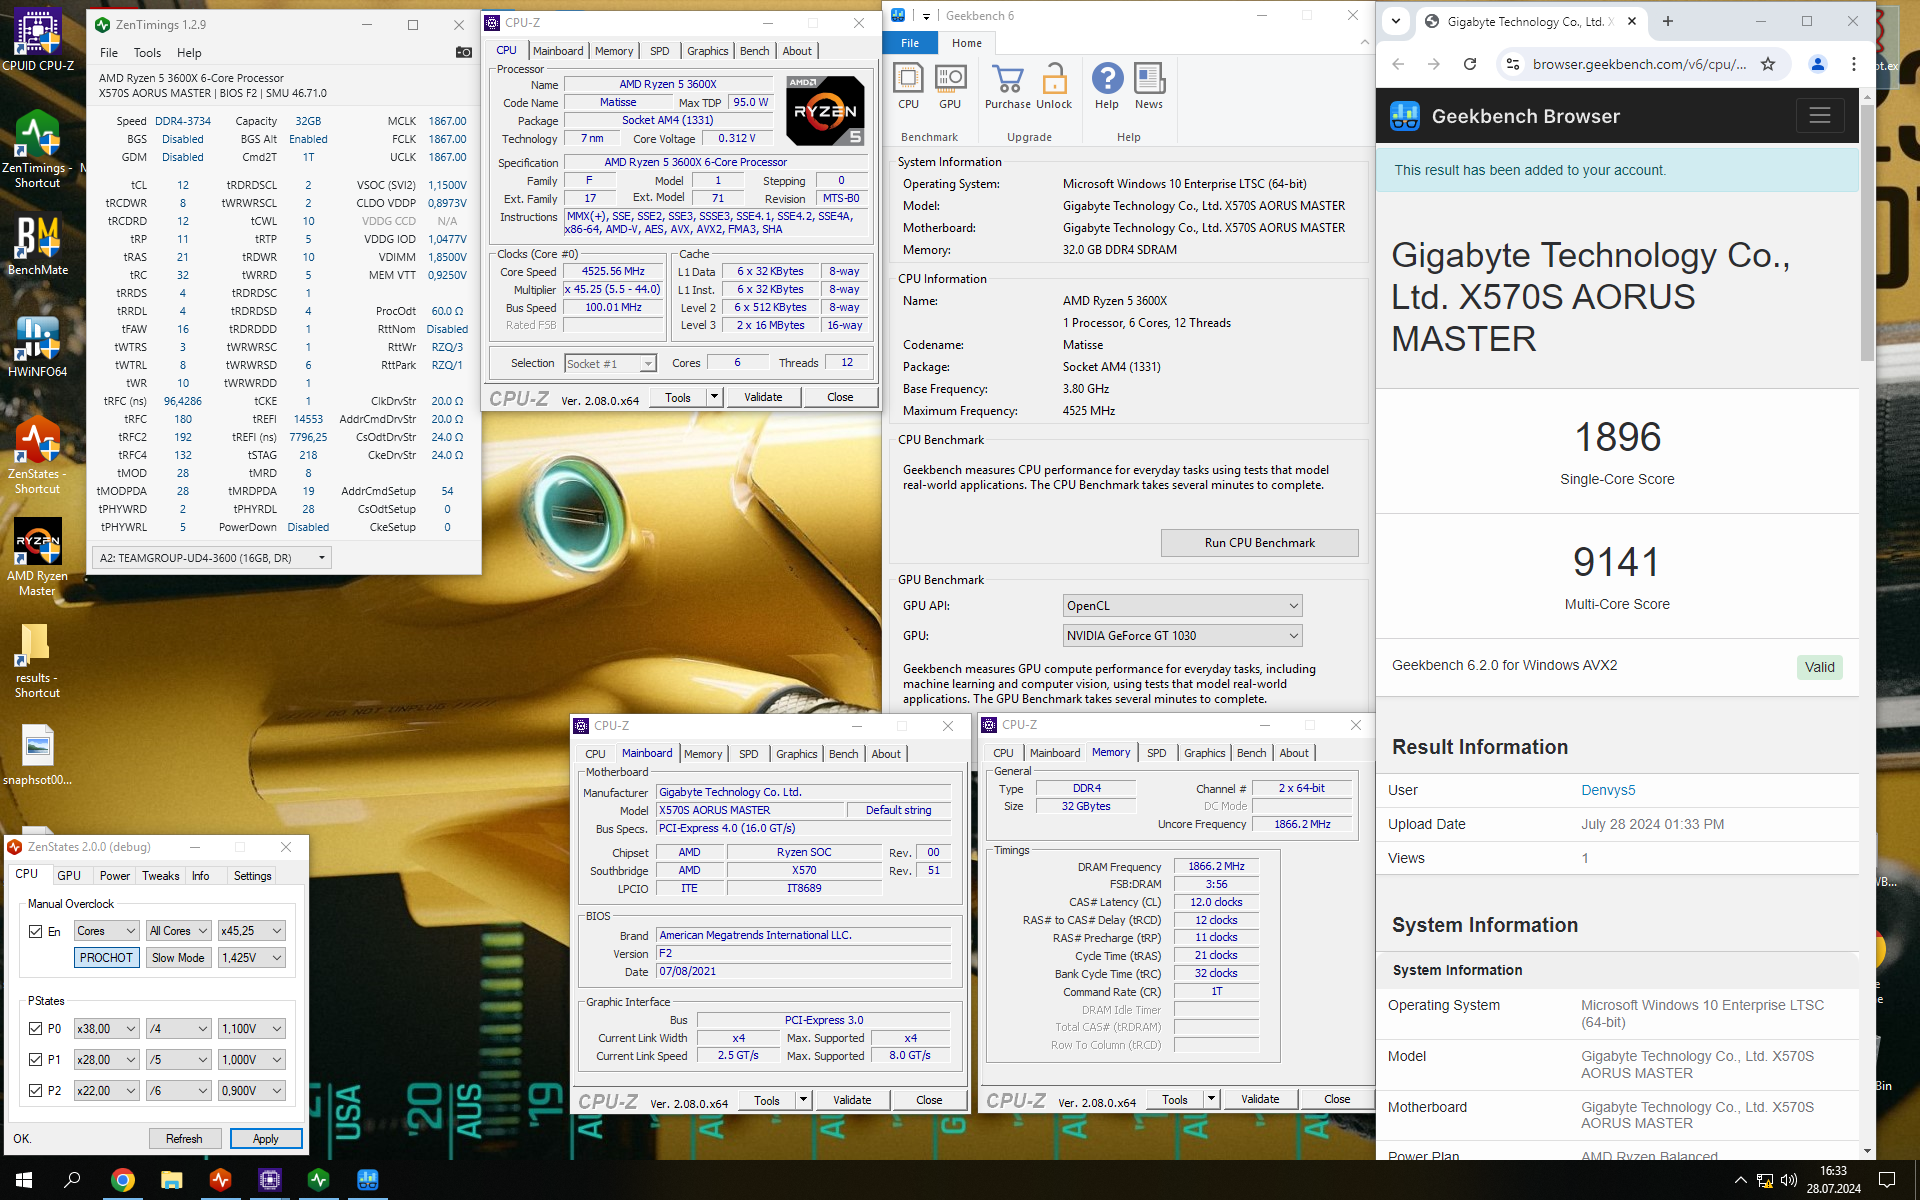
Task: Bookmark this page with star icon
Action: 1768,64
